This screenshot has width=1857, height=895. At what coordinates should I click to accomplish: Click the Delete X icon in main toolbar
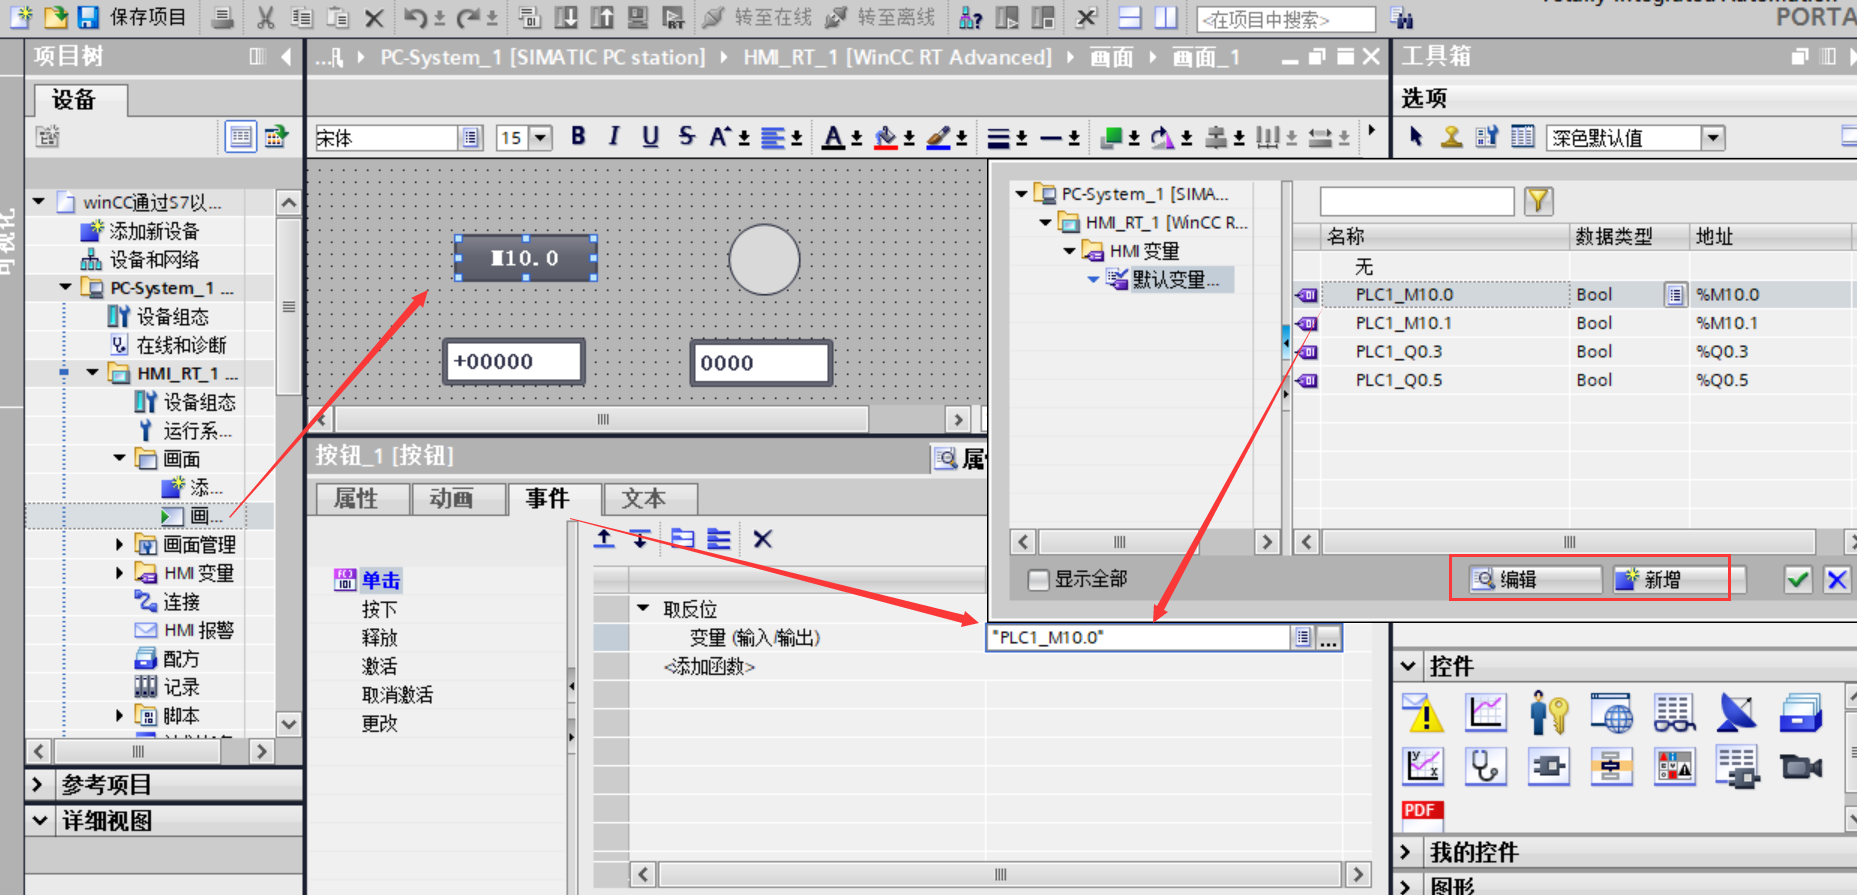374,17
